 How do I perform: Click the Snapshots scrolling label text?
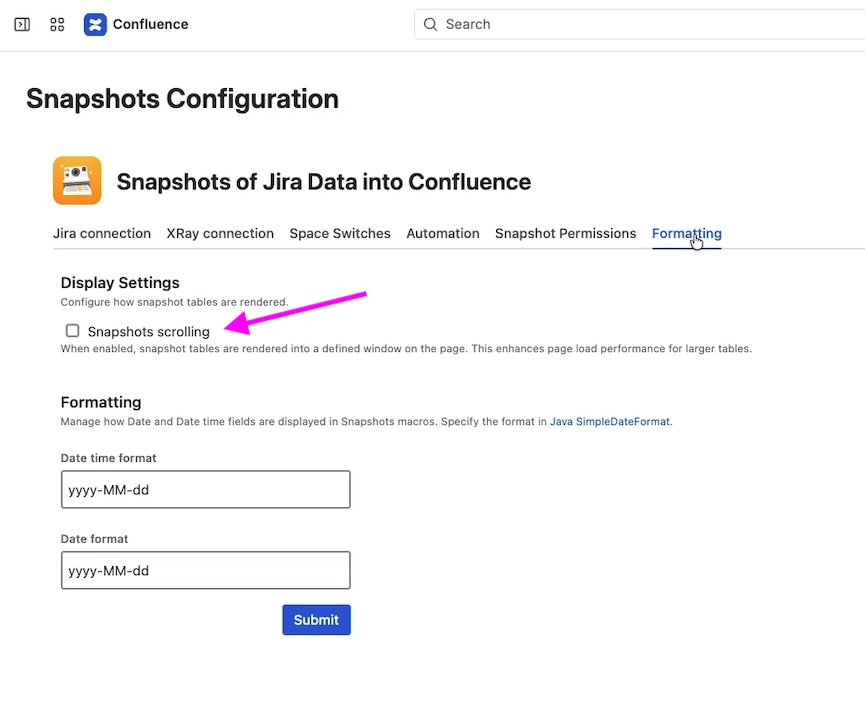coord(149,332)
